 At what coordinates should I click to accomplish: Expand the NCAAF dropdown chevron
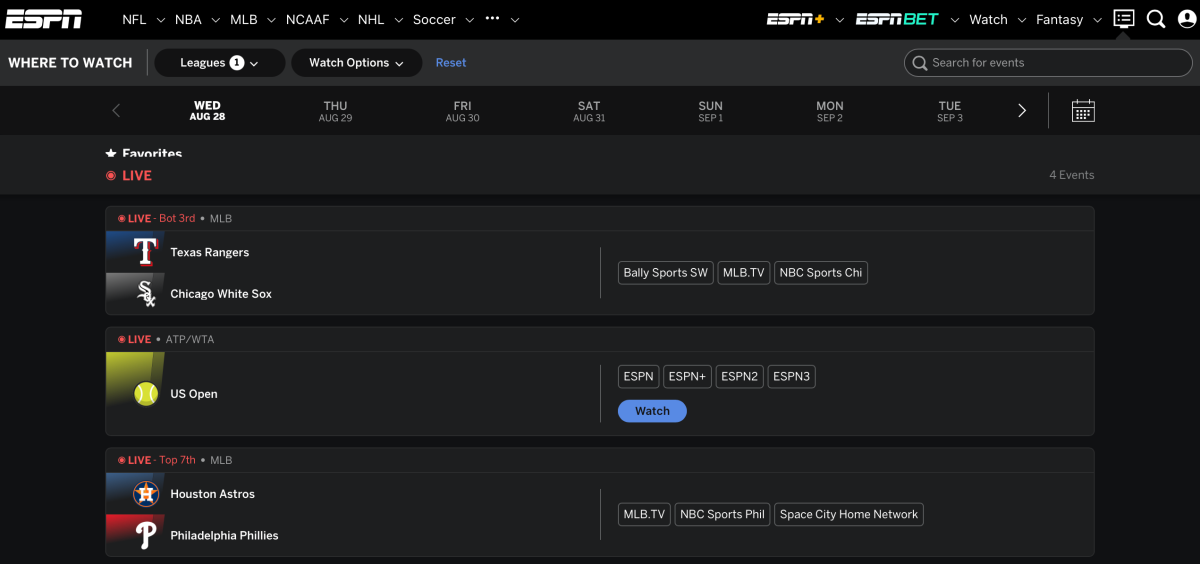343,20
